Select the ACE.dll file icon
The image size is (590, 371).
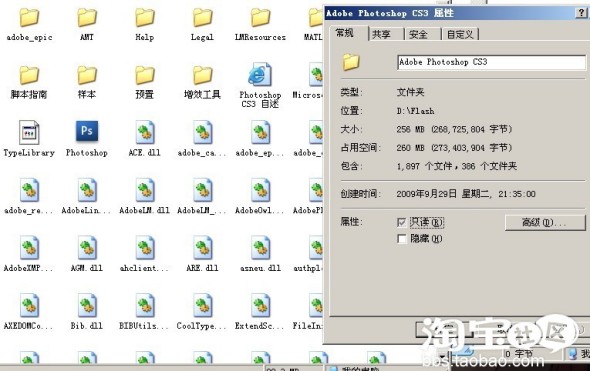[145, 132]
